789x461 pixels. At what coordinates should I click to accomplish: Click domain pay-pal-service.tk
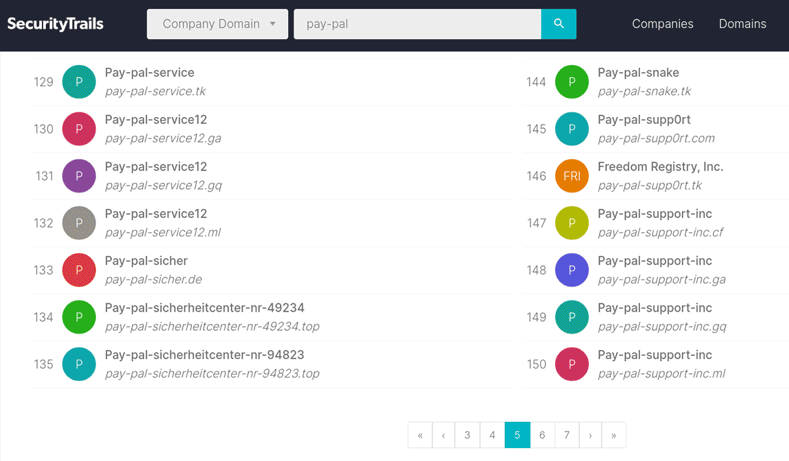[155, 91]
